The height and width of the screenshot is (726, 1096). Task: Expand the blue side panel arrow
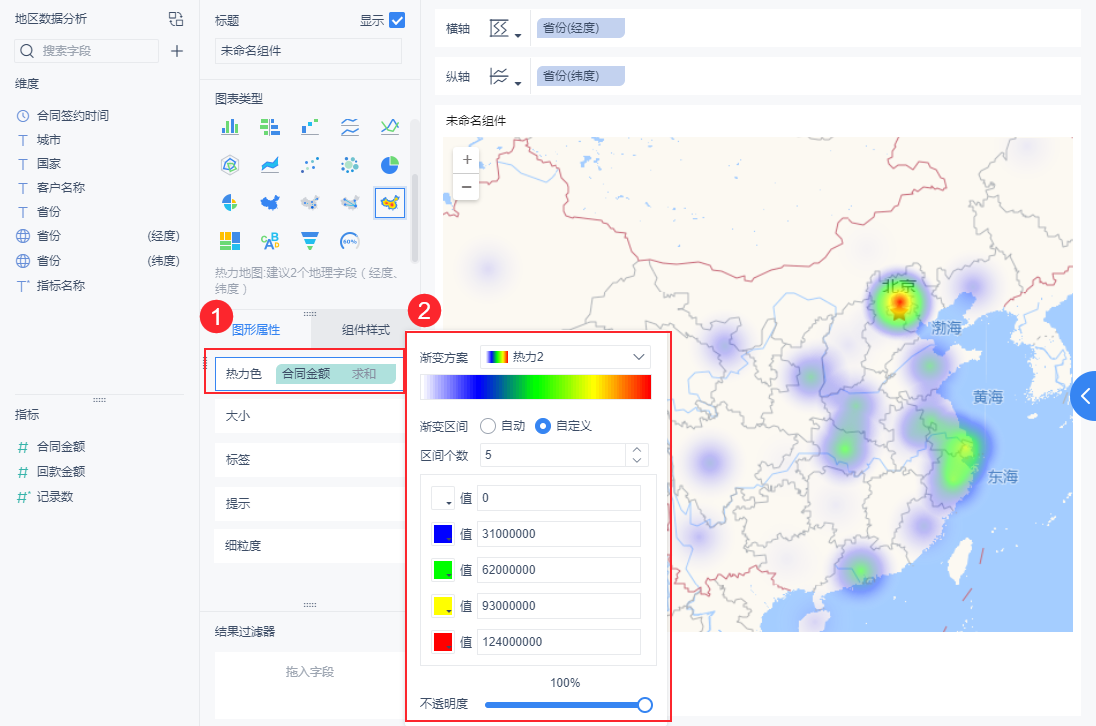(x=1084, y=396)
